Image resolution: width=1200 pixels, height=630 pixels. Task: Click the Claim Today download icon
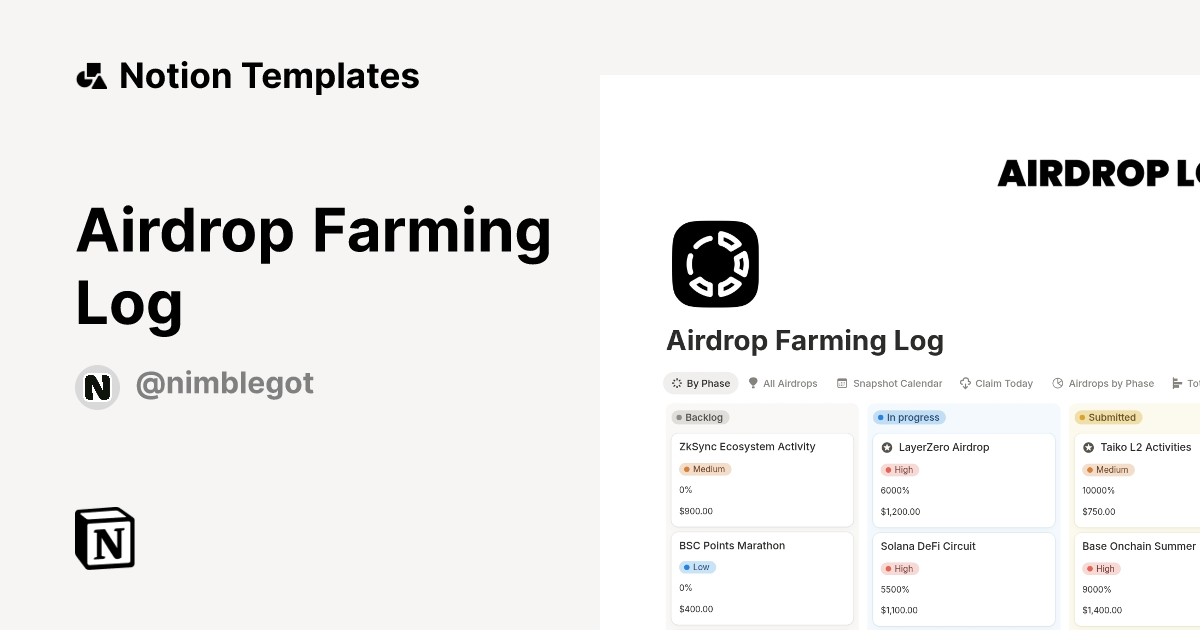[964, 383]
